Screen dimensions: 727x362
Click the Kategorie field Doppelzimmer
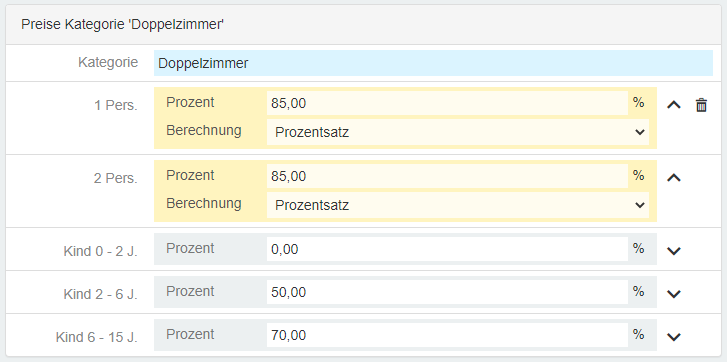click(x=433, y=63)
